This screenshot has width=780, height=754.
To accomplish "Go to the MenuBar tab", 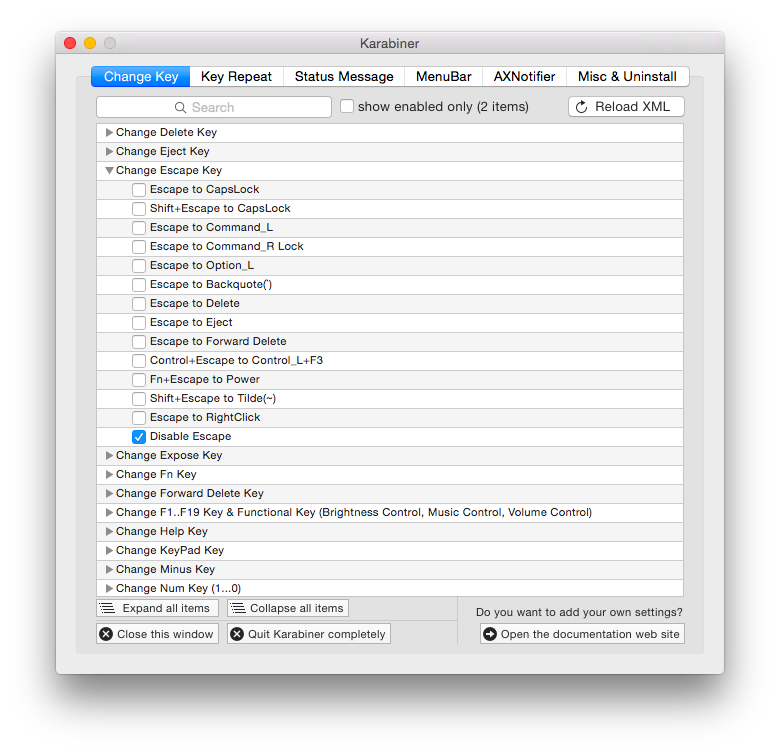I will click(444, 77).
